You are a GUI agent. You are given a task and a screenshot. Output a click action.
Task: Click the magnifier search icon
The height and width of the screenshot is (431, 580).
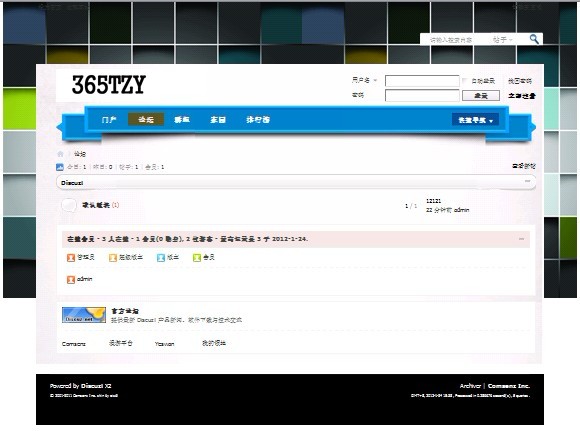click(x=534, y=39)
